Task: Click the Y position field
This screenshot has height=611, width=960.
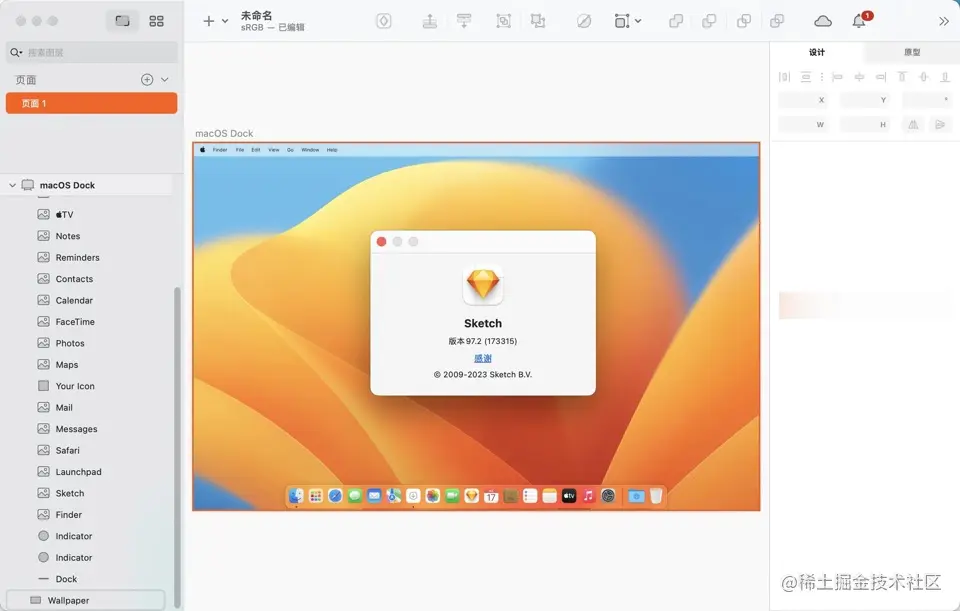Action: (x=865, y=100)
